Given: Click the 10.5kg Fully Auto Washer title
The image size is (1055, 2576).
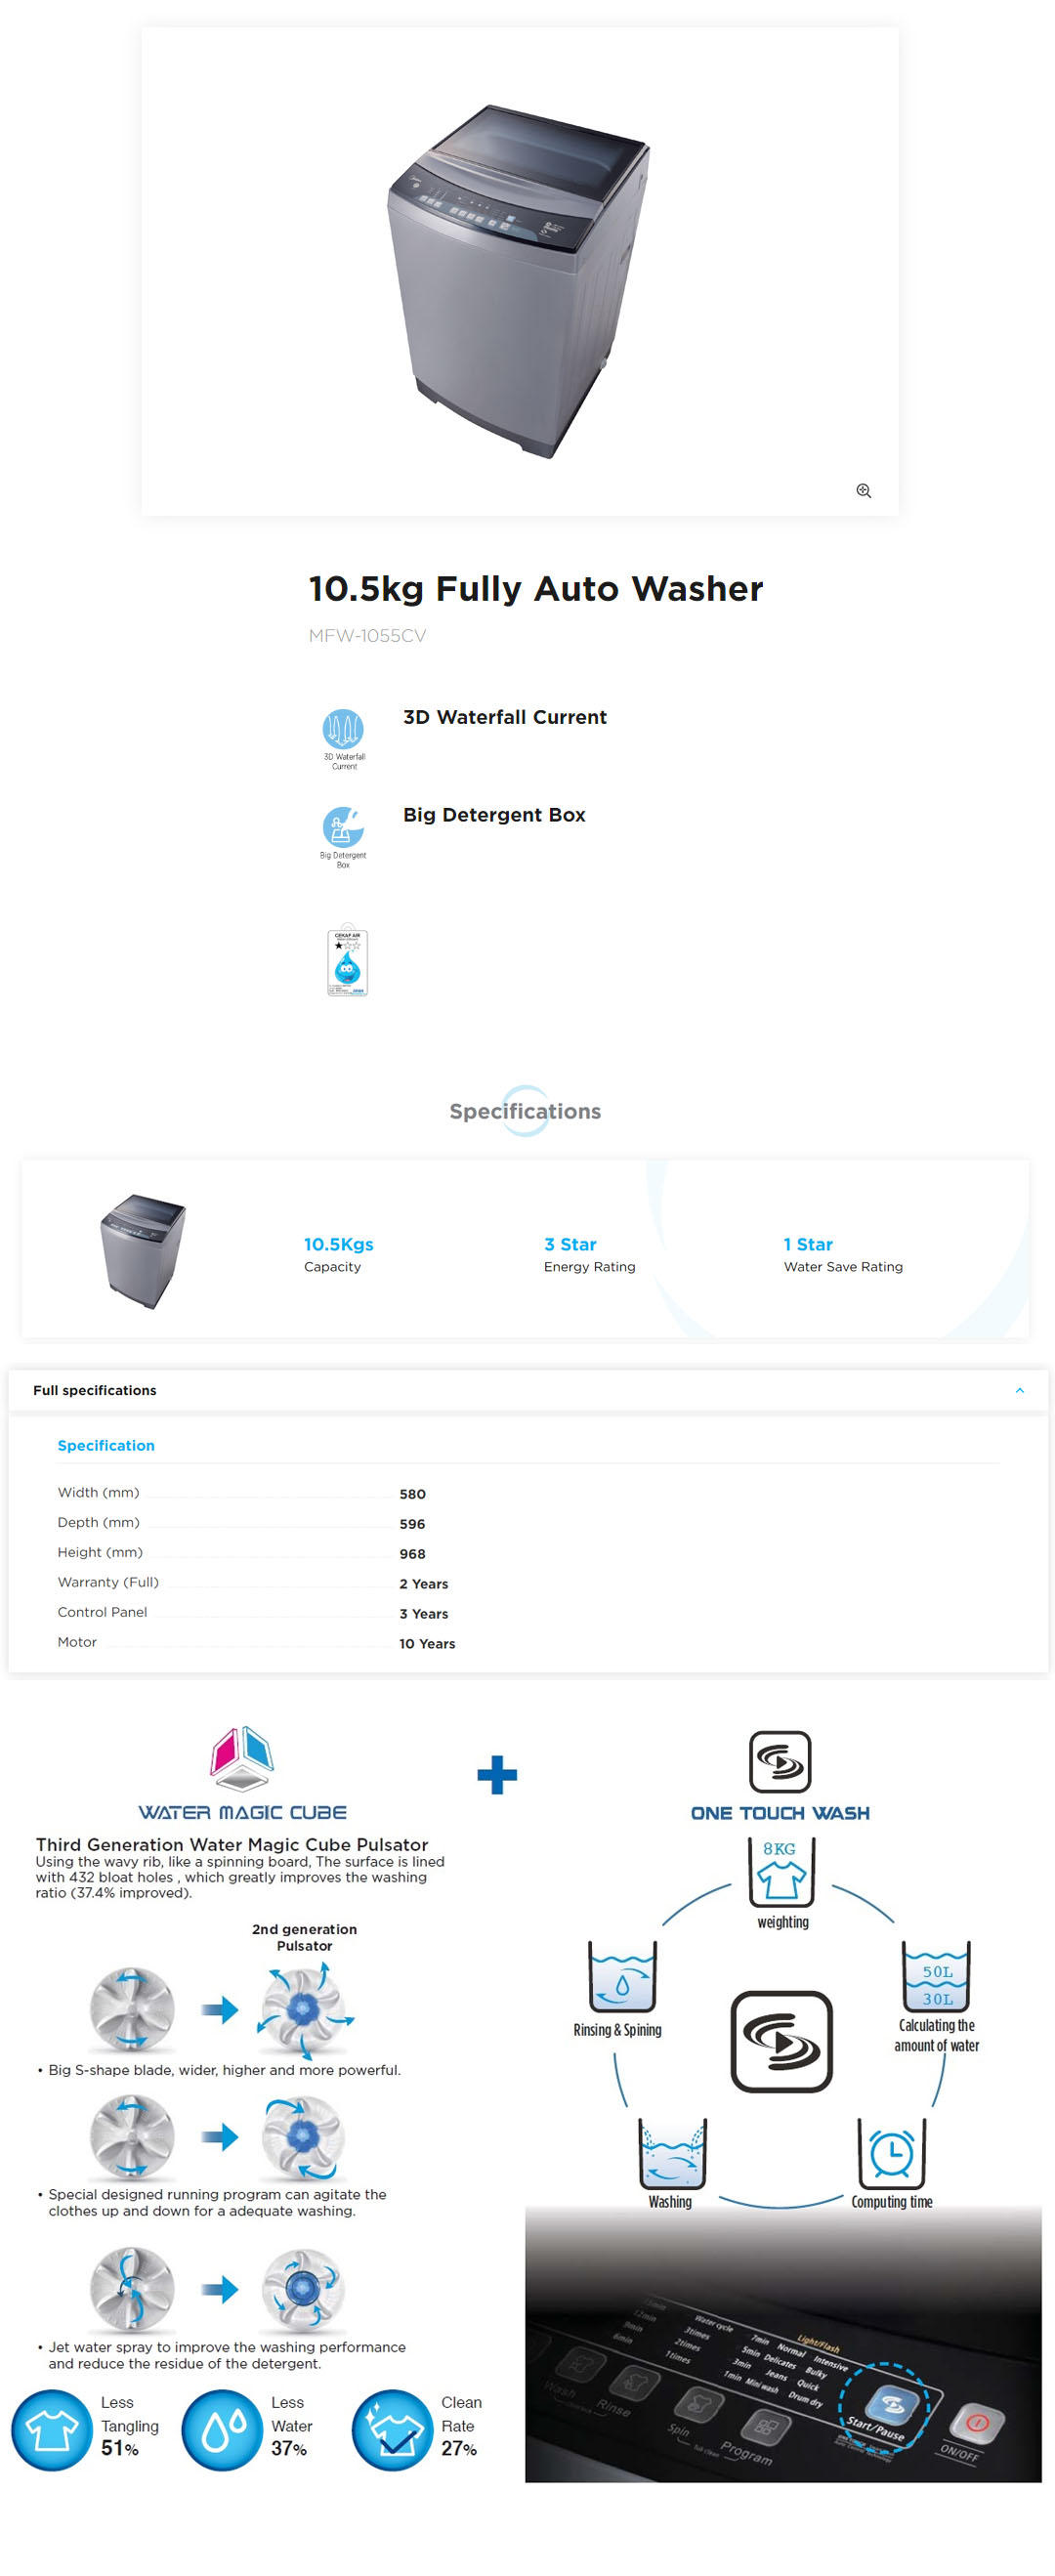Looking at the screenshot, I should tap(535, 588).
